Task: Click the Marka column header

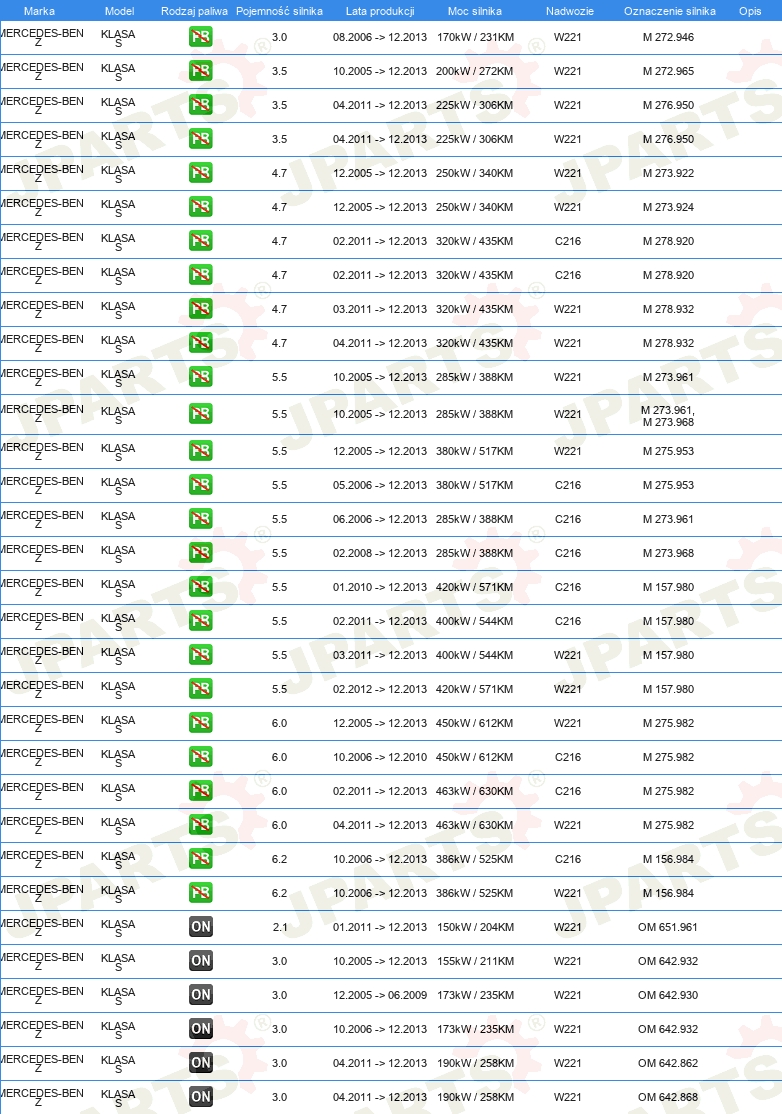Action: (x=39, y=11)
